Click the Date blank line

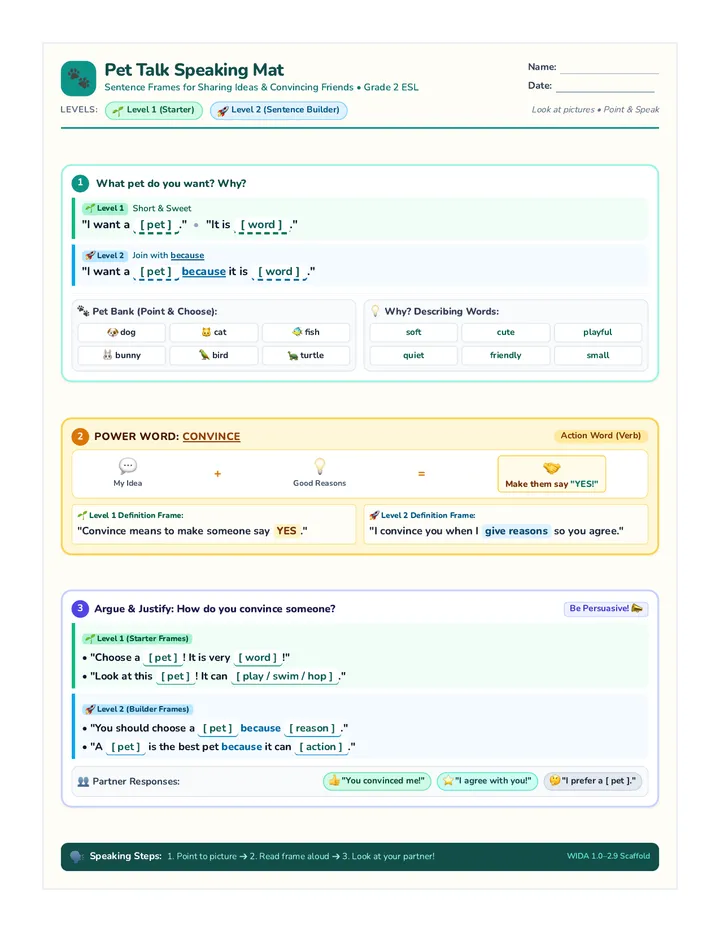click(x=605, y=87)
